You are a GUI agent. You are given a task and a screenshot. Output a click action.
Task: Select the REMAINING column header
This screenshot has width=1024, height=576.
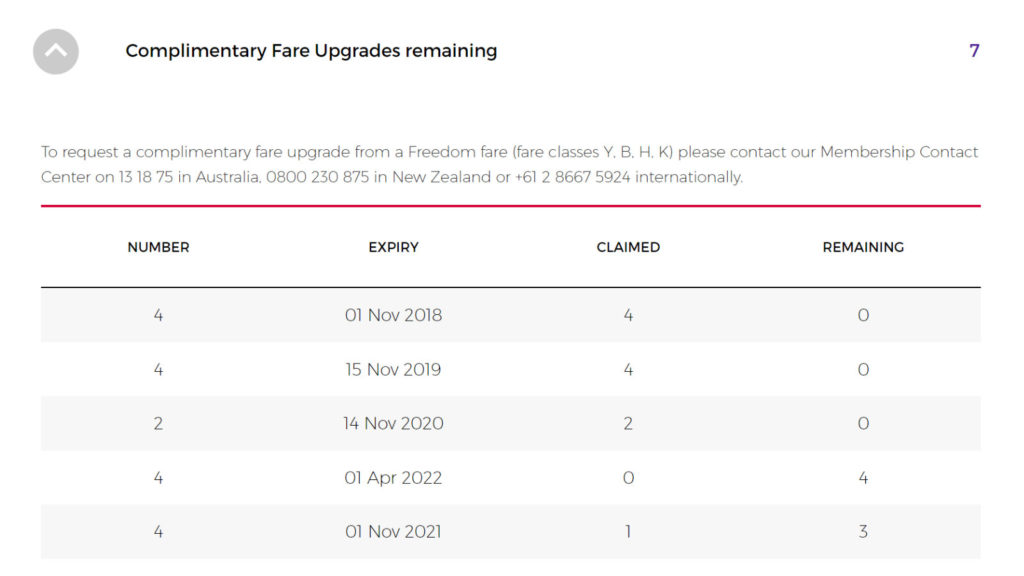click(x=863, y=248)
